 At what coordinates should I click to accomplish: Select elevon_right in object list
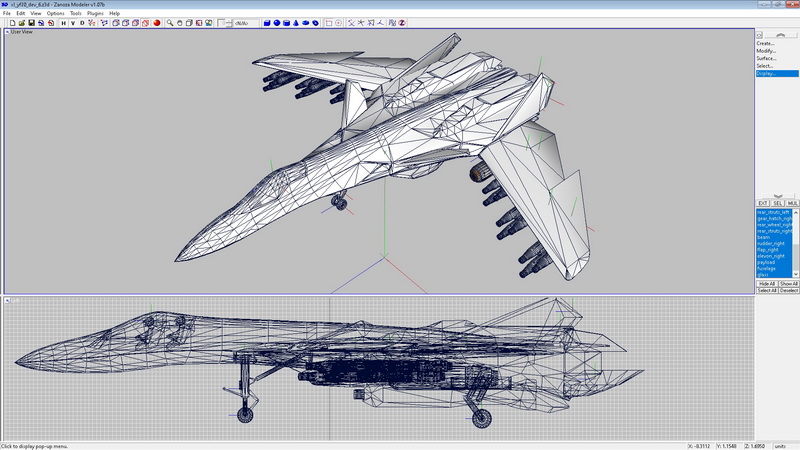point(773,256)
